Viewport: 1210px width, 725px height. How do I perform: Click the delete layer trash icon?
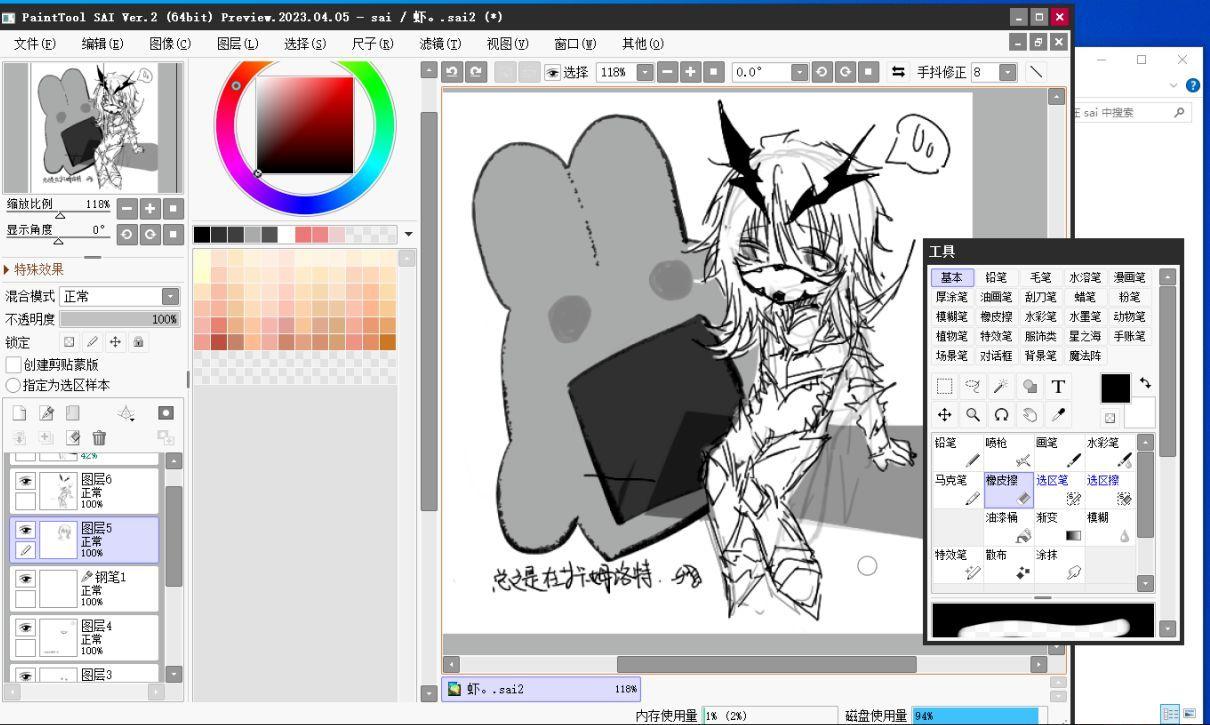tap(99, 438)
